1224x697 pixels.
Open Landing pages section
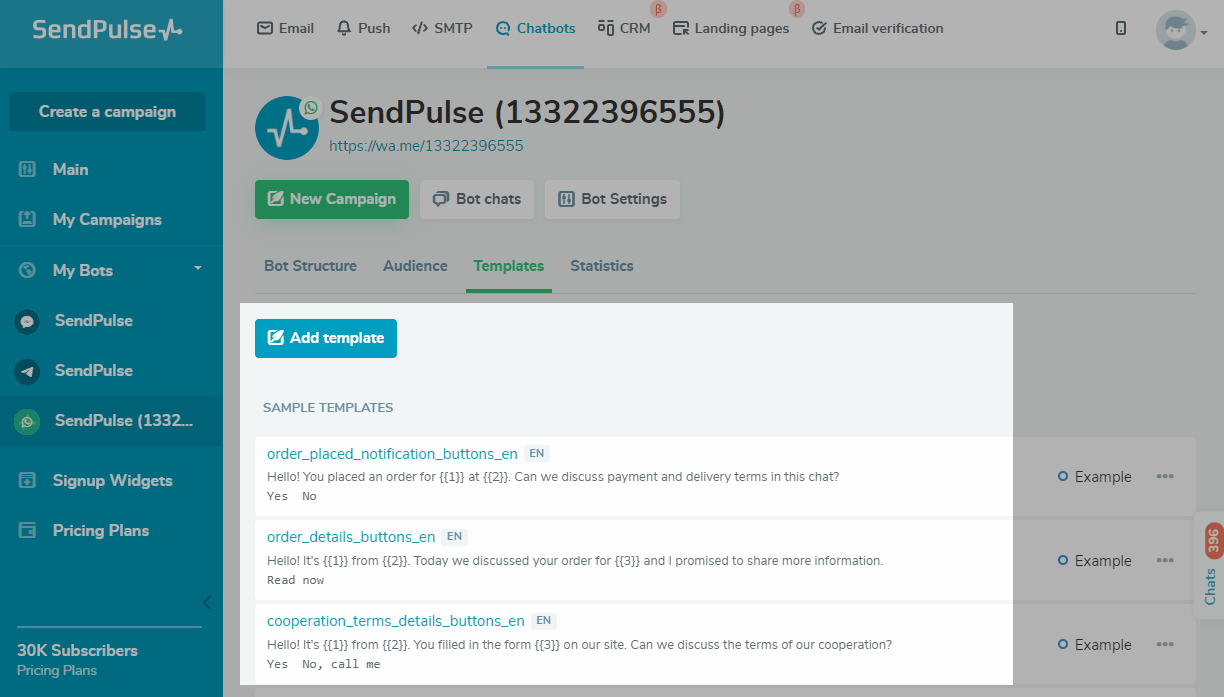point(731,28)
